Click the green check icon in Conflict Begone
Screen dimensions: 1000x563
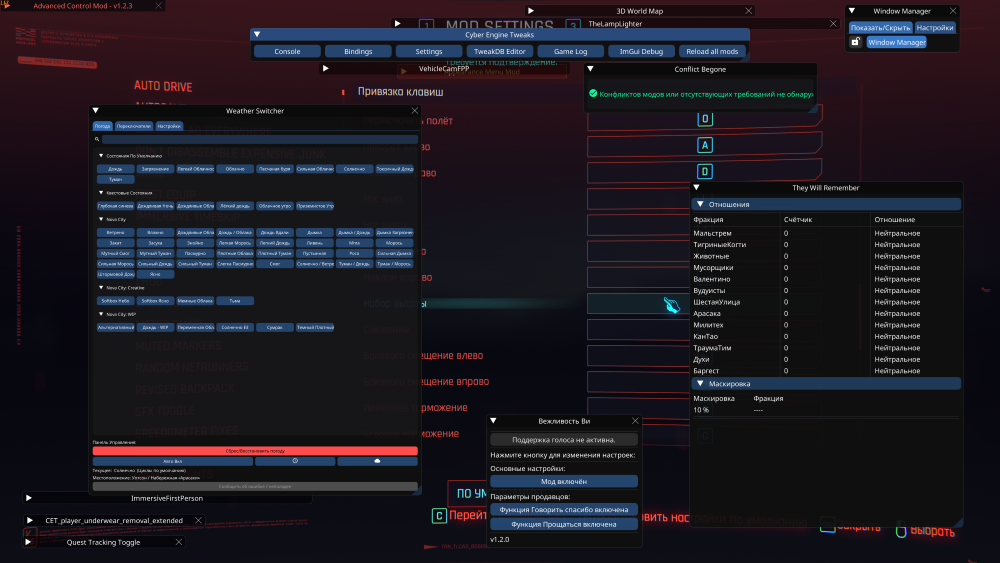pos(593,94)
